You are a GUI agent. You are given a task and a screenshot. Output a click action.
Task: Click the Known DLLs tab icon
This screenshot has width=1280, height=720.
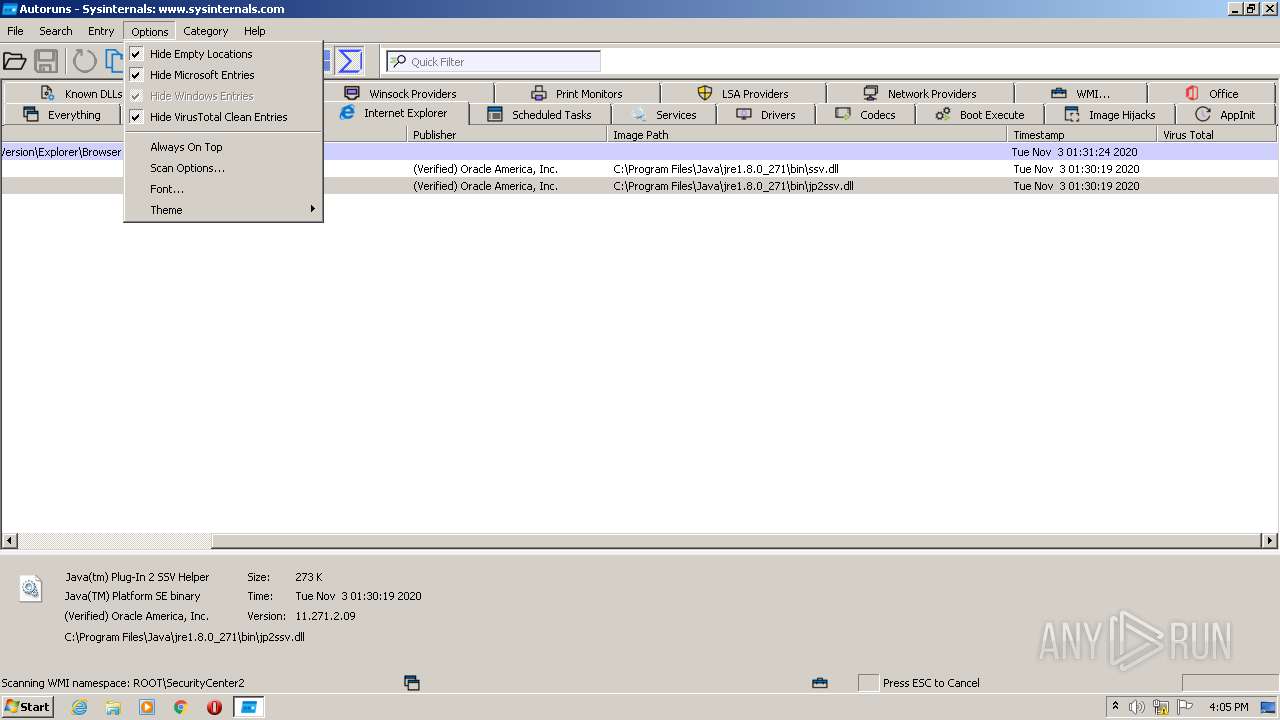pyautogui.click(x=48, y=93)
